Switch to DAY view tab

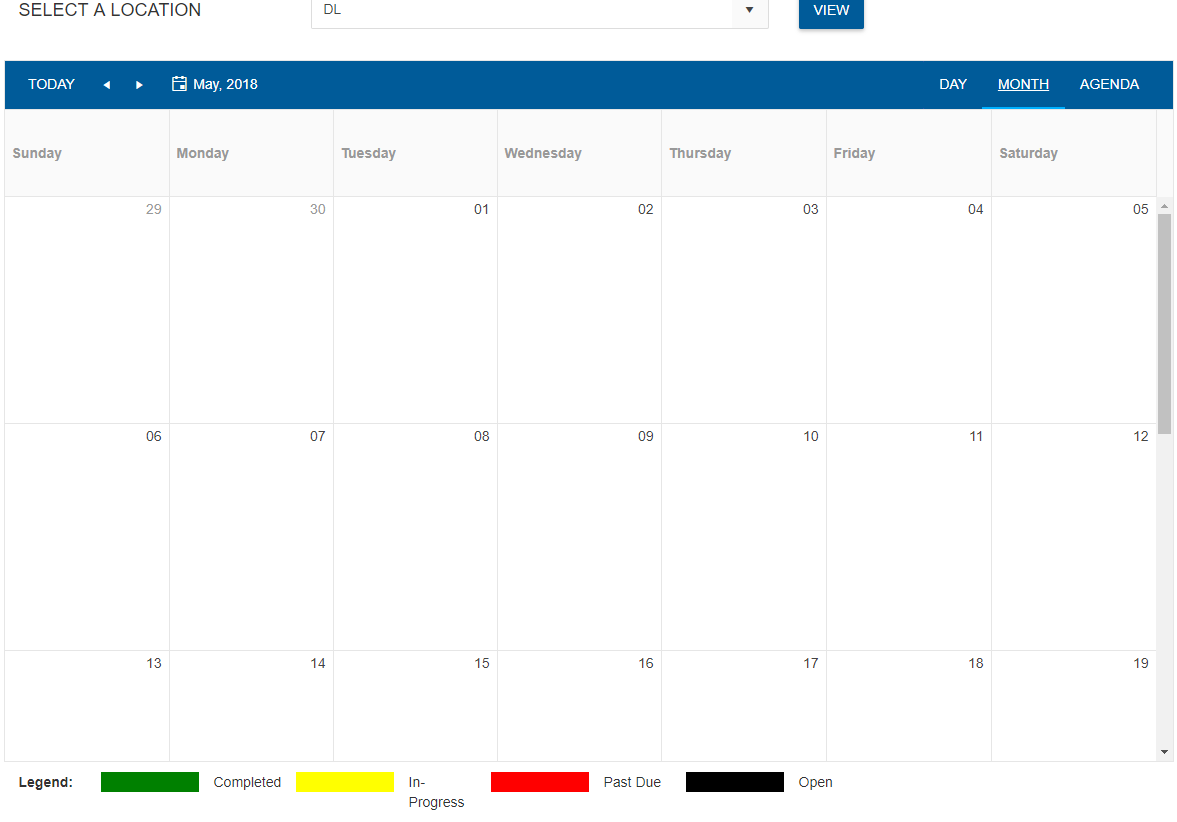(952, 84)
